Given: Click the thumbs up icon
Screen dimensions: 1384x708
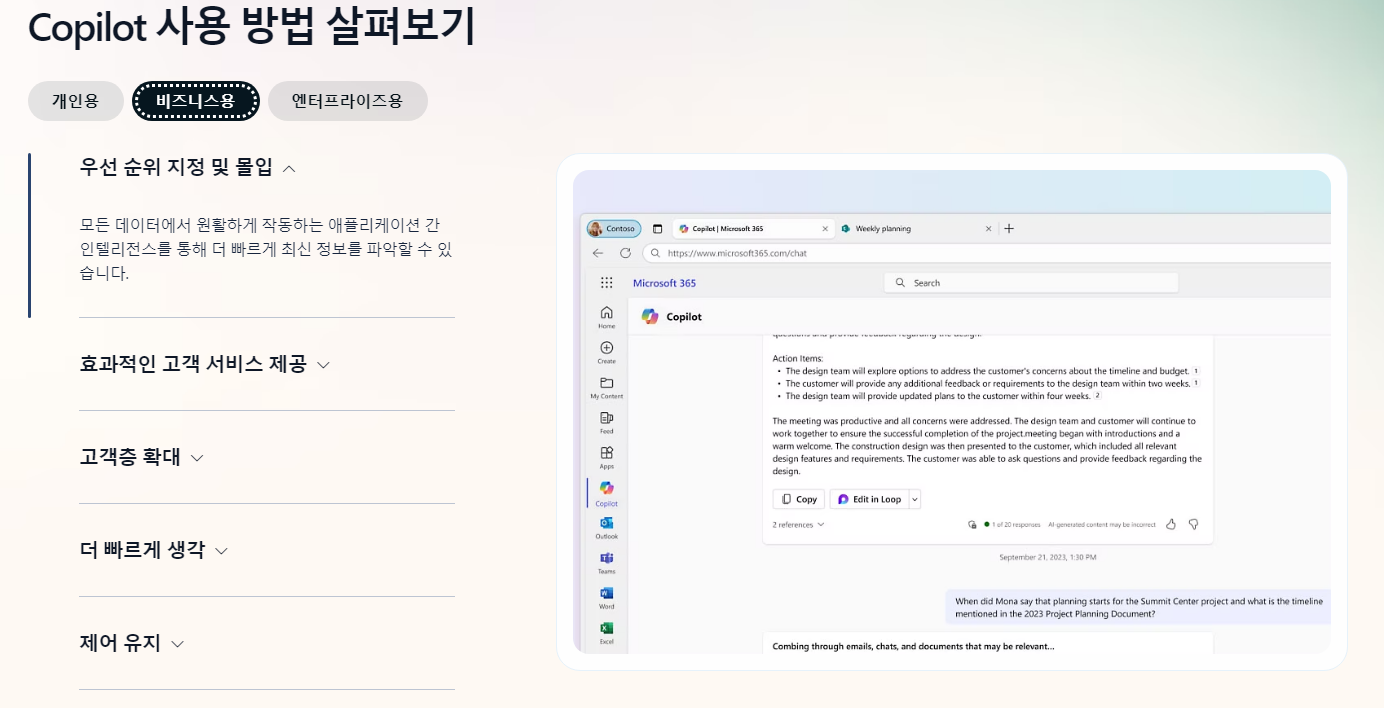Looking at the screenshot, I should coord(1171,524).
